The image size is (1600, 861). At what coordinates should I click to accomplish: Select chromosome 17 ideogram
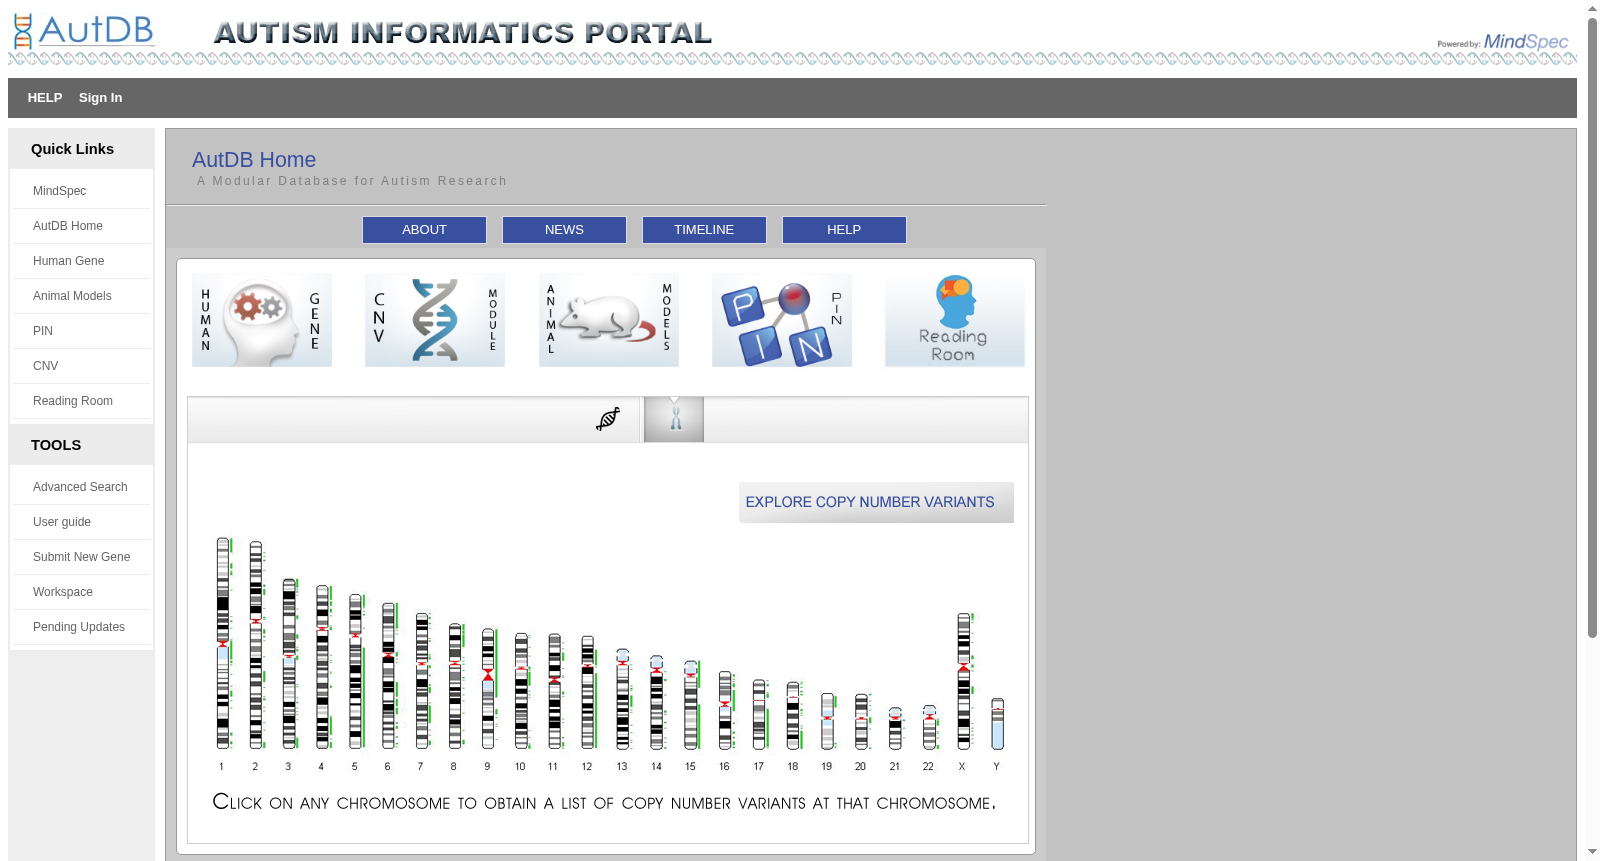tap(759, 714)
